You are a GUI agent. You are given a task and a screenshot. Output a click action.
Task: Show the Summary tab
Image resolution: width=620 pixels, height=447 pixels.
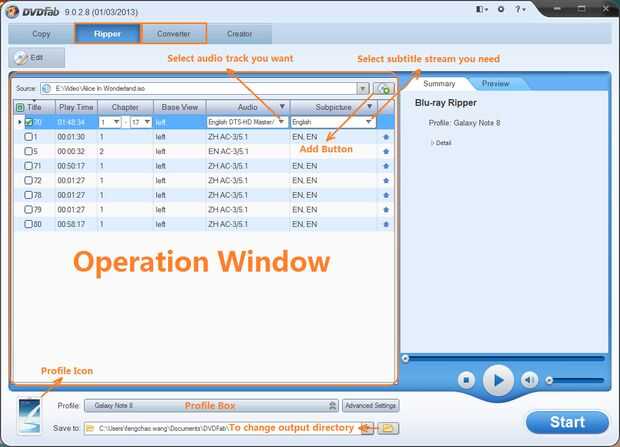[x=439, y=83]
